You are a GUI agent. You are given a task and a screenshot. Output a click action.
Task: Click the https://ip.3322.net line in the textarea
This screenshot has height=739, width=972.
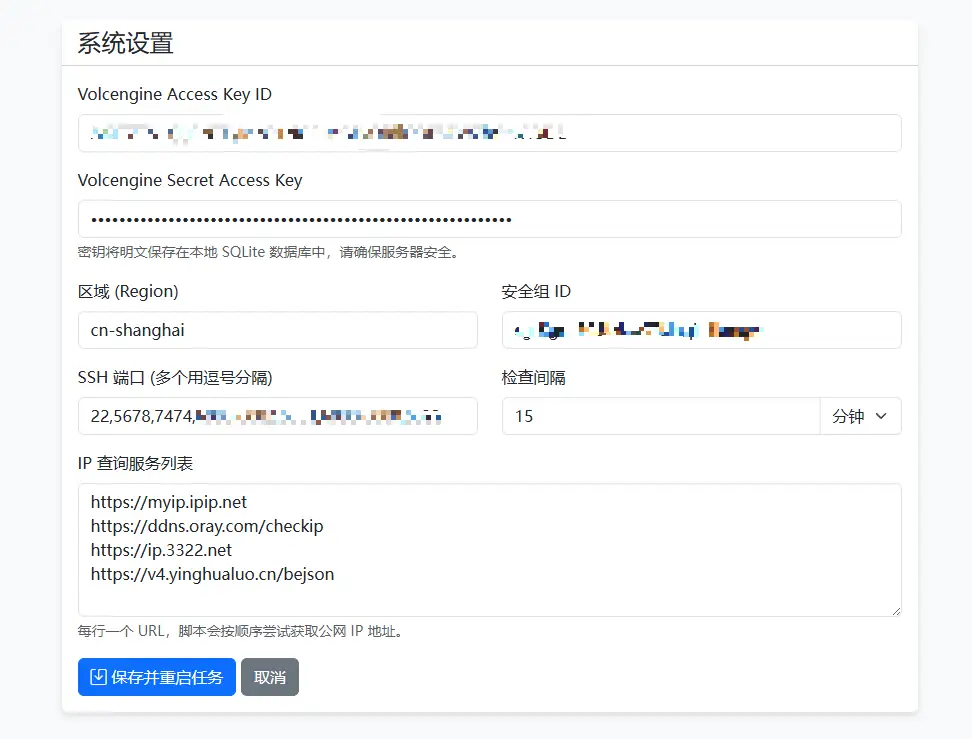pos(161,550)
